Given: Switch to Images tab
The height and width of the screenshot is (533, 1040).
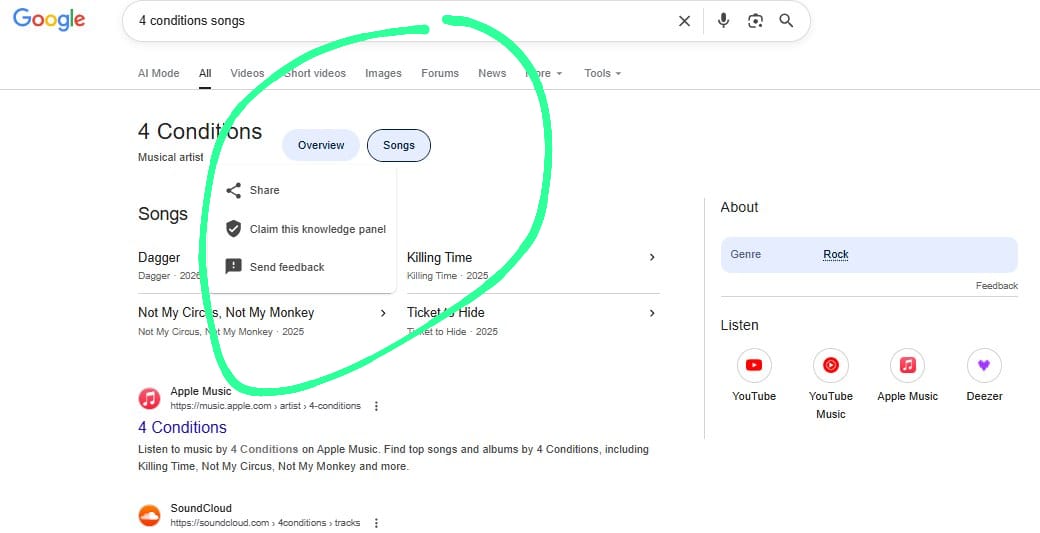Looking at the screenshot, I should click(x=383, y=74).
